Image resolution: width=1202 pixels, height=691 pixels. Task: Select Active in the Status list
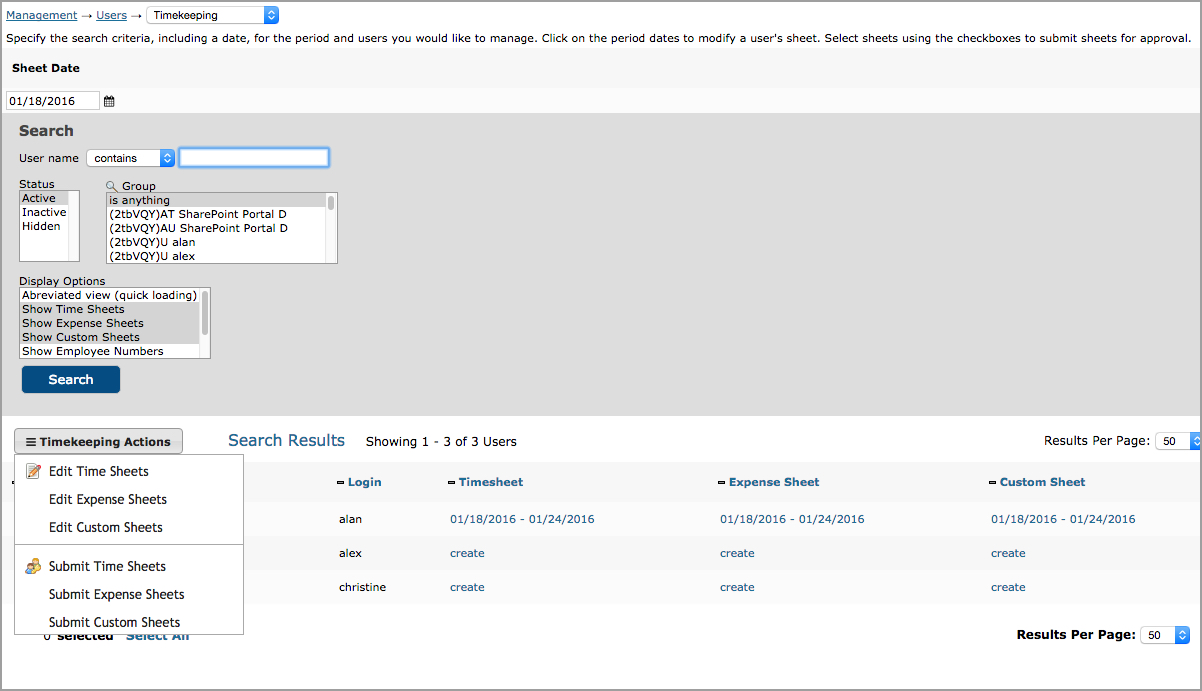point(44,199)
